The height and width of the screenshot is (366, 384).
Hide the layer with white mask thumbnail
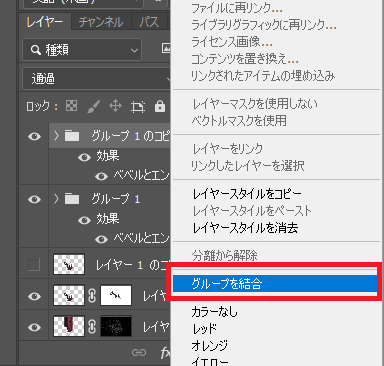(x=34, y=296)
